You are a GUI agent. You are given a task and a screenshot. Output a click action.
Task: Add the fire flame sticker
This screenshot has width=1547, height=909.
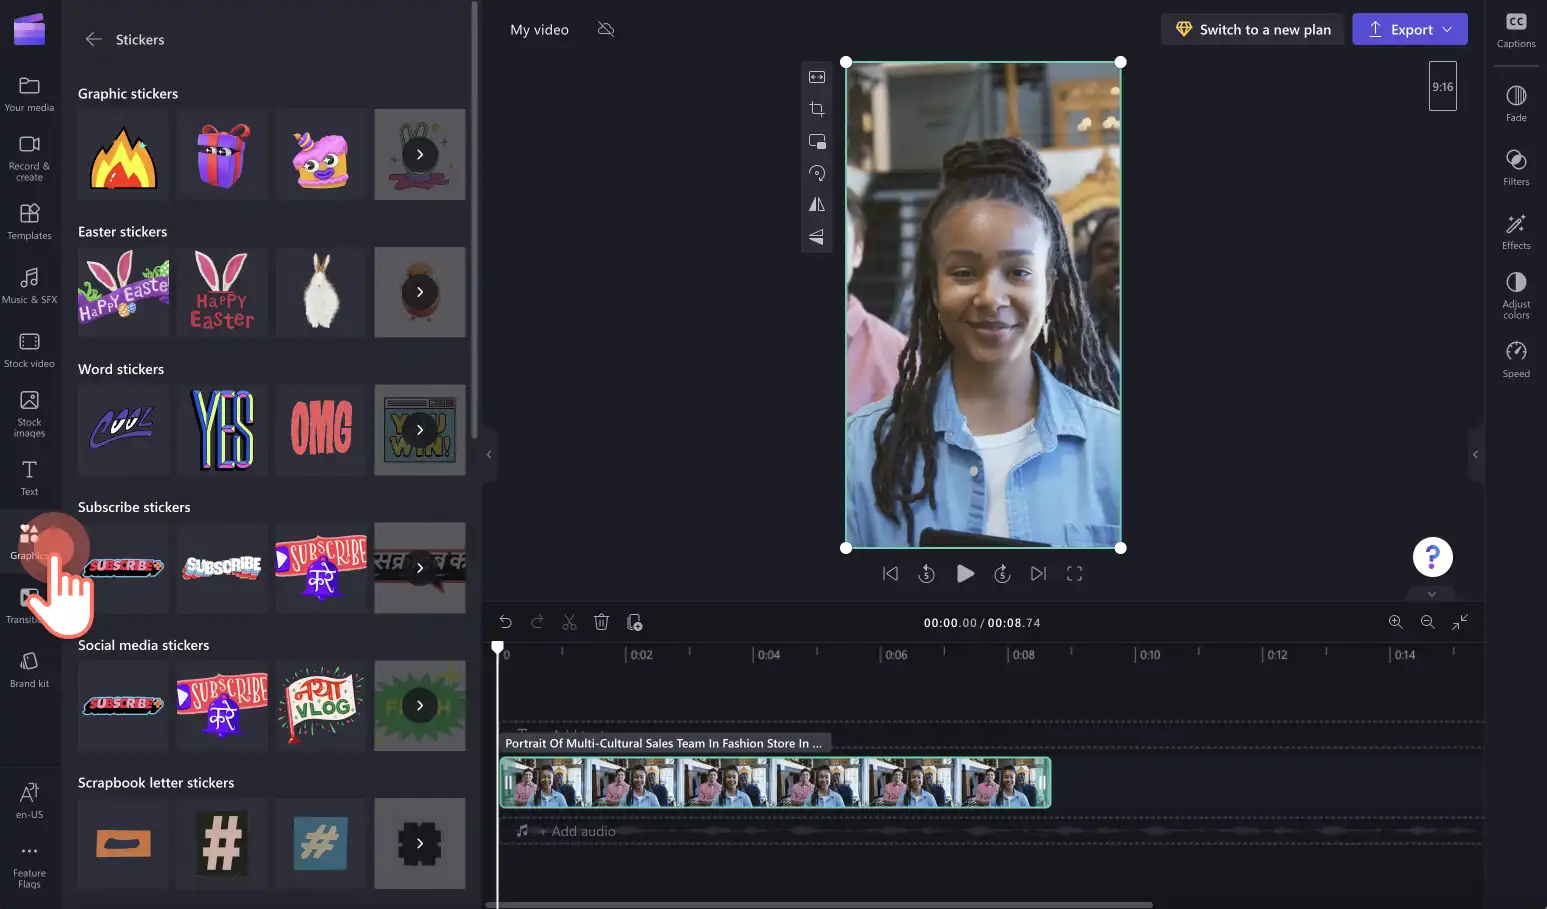coord(123,155)
